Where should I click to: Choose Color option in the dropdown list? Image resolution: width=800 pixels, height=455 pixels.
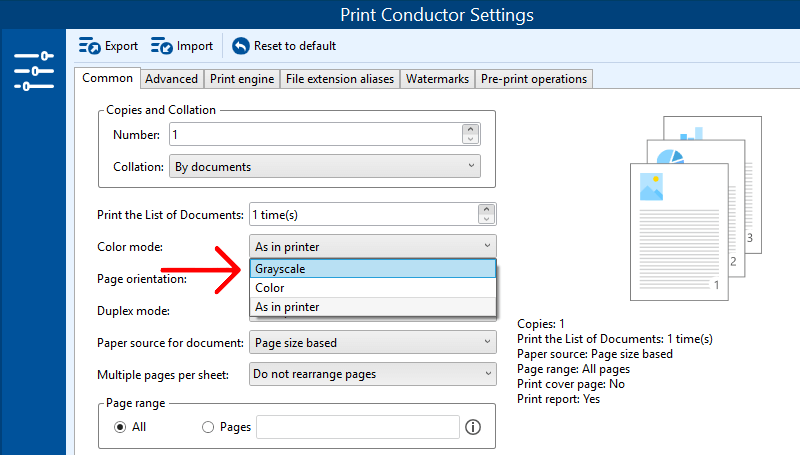click(373, 288)
